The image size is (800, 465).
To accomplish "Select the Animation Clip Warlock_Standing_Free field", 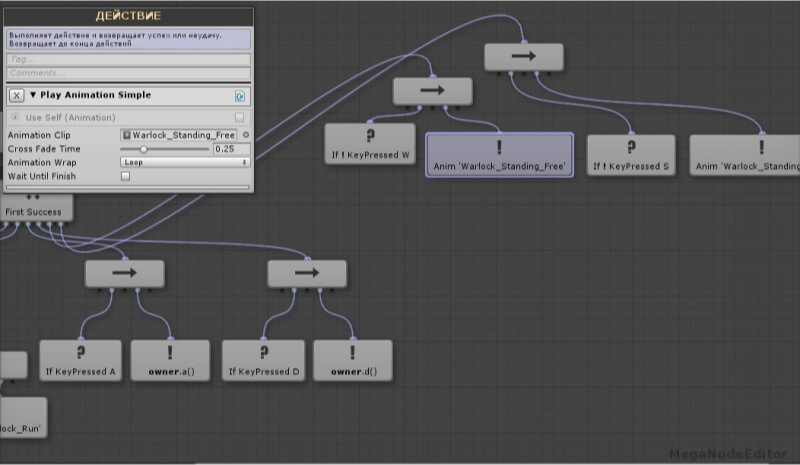I will tap(178, 134).
